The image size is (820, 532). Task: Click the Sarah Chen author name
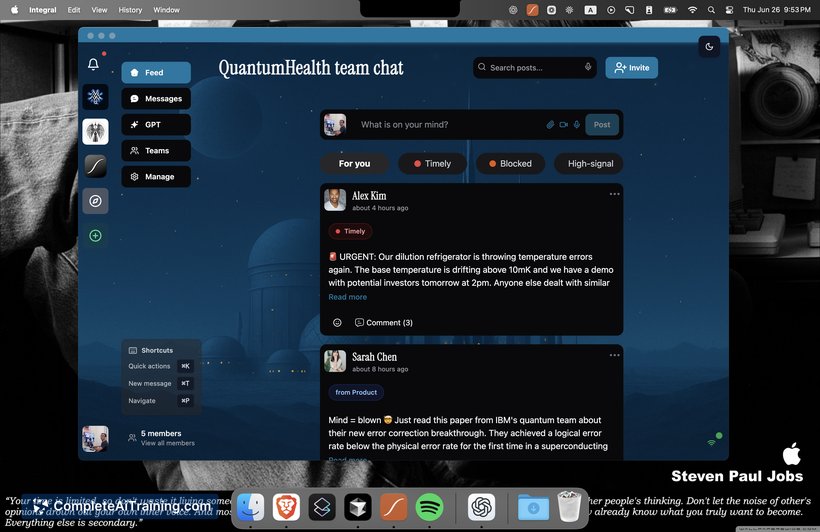[x=374, y=357]
